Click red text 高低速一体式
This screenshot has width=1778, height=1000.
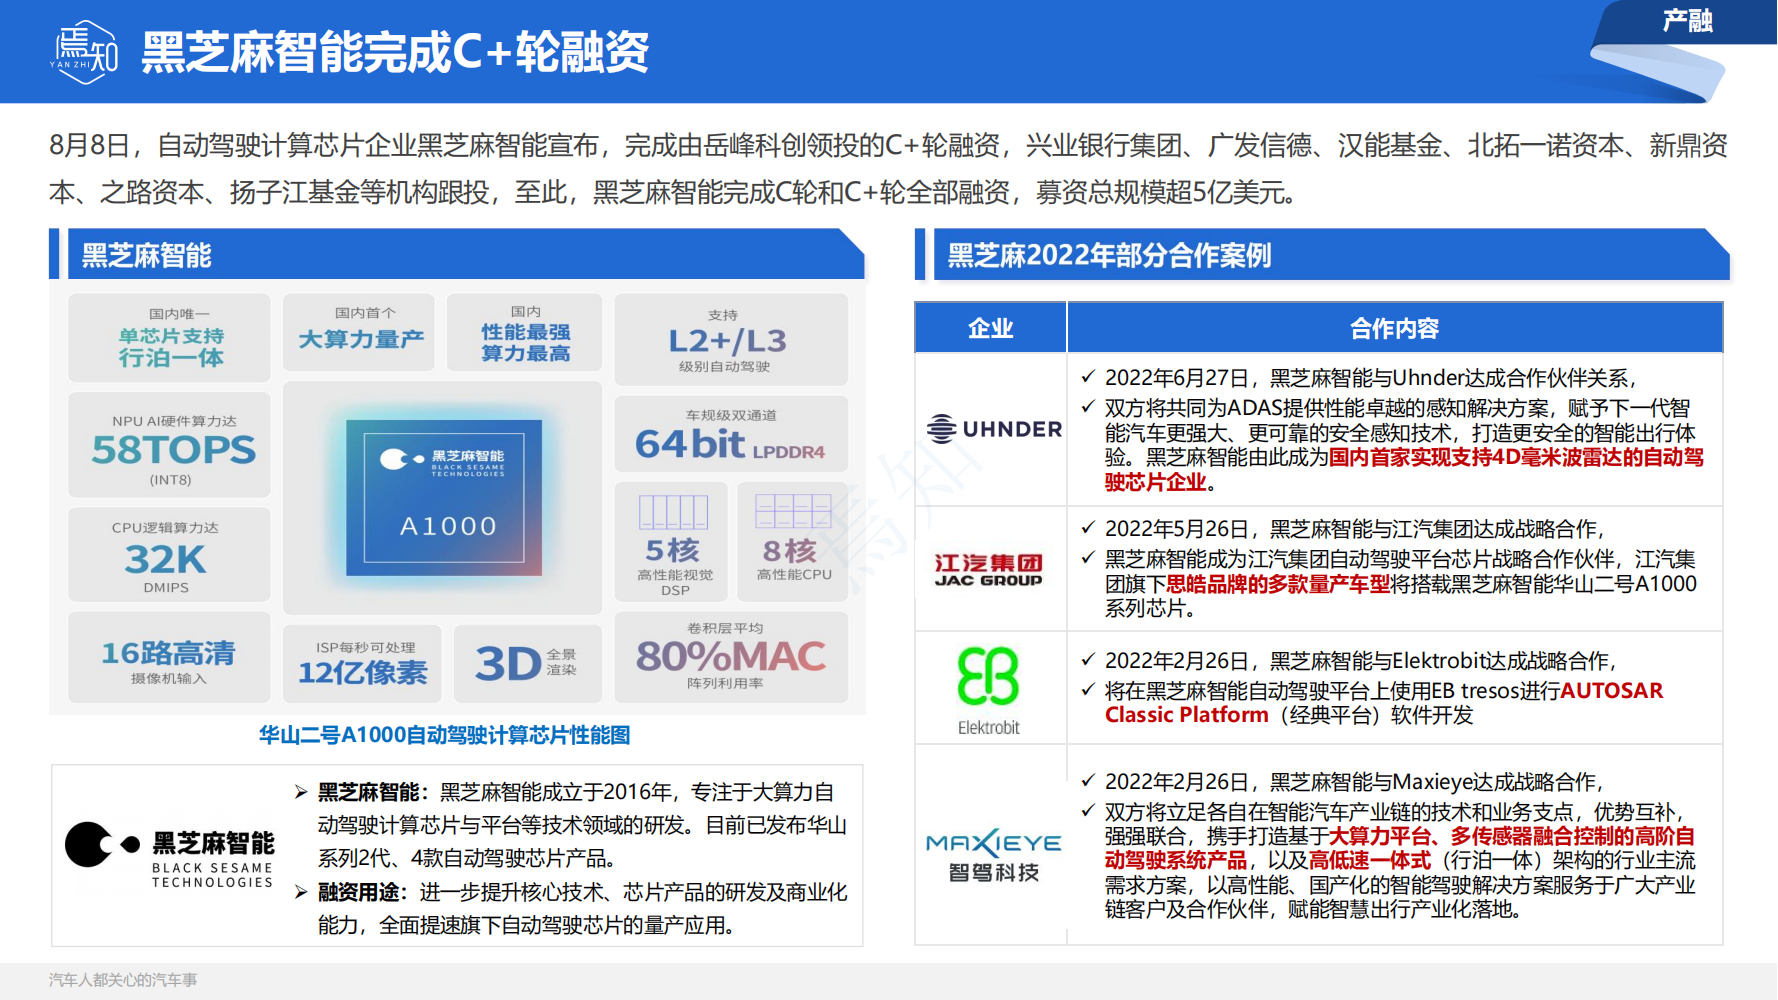1370,860
